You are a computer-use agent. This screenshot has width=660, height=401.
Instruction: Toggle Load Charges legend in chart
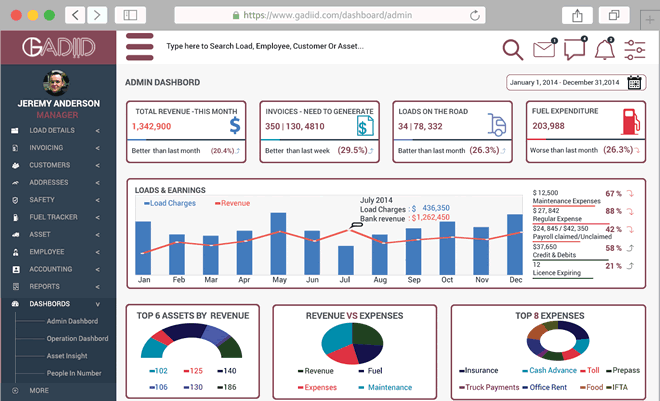click(166, 203)
